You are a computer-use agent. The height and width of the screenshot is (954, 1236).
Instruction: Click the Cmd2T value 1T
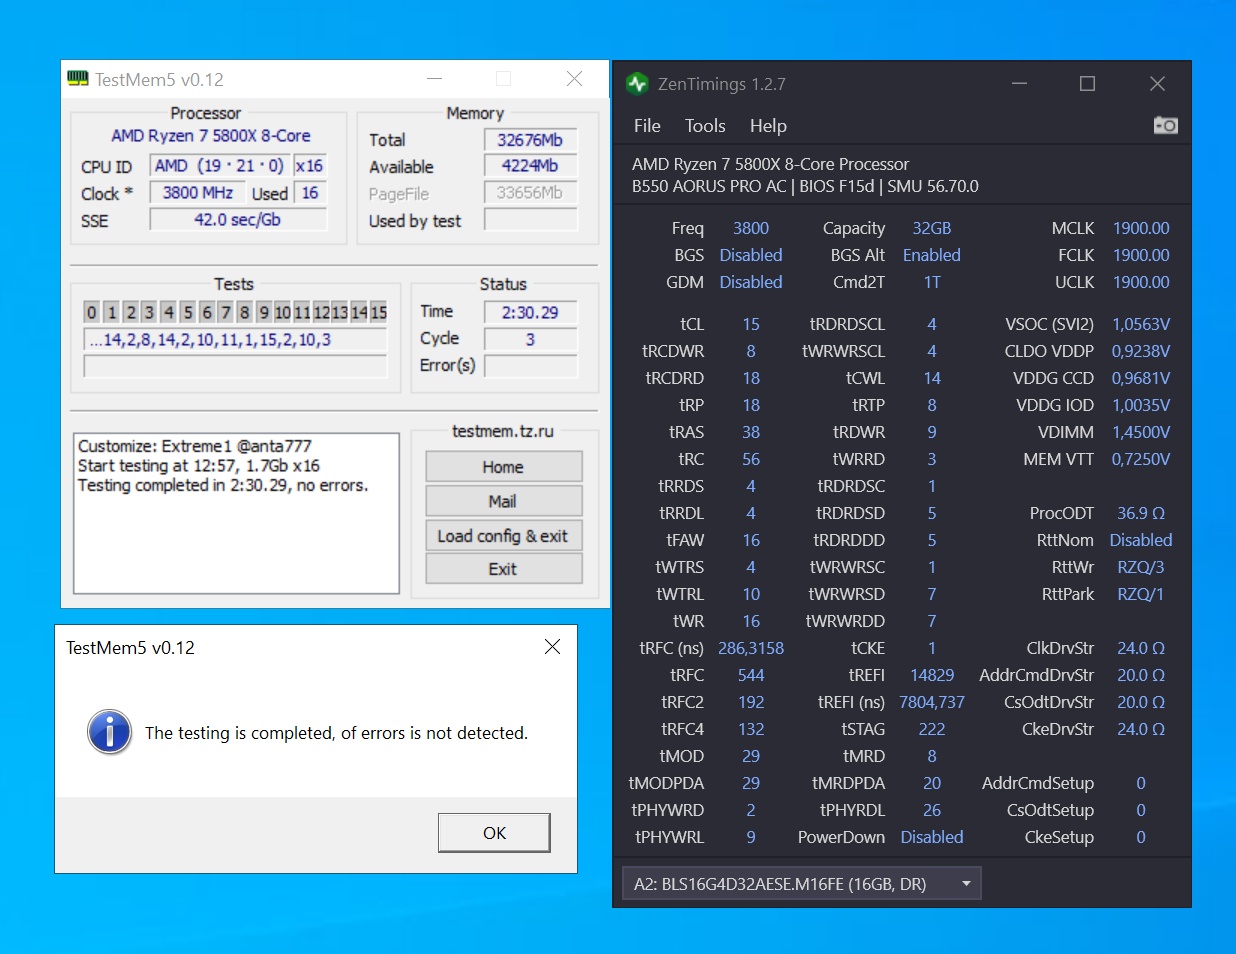(x=932, y=282)
